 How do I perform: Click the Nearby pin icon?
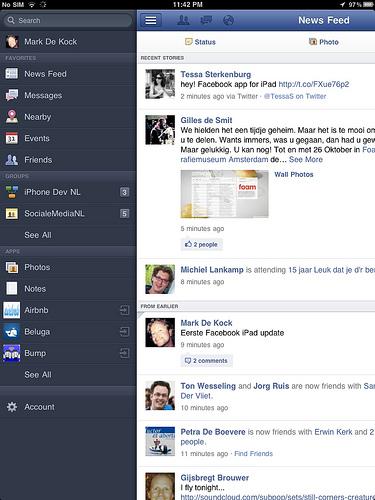pos(12,117)
